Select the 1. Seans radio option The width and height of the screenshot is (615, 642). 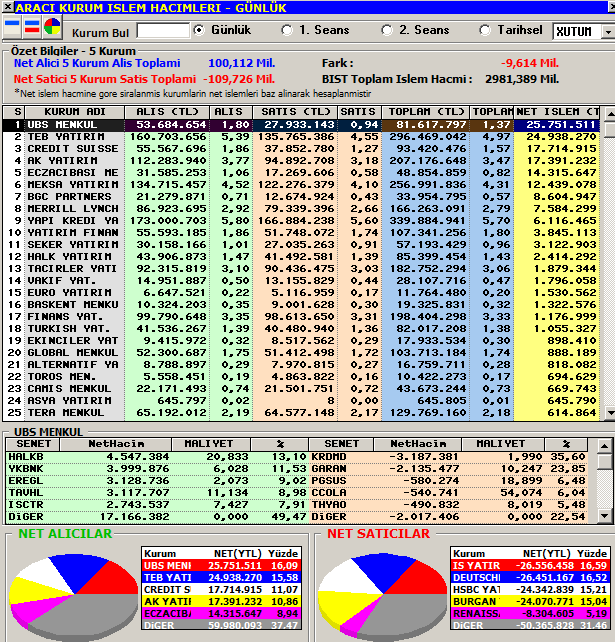pyautogui.click(x=287, y=30)
